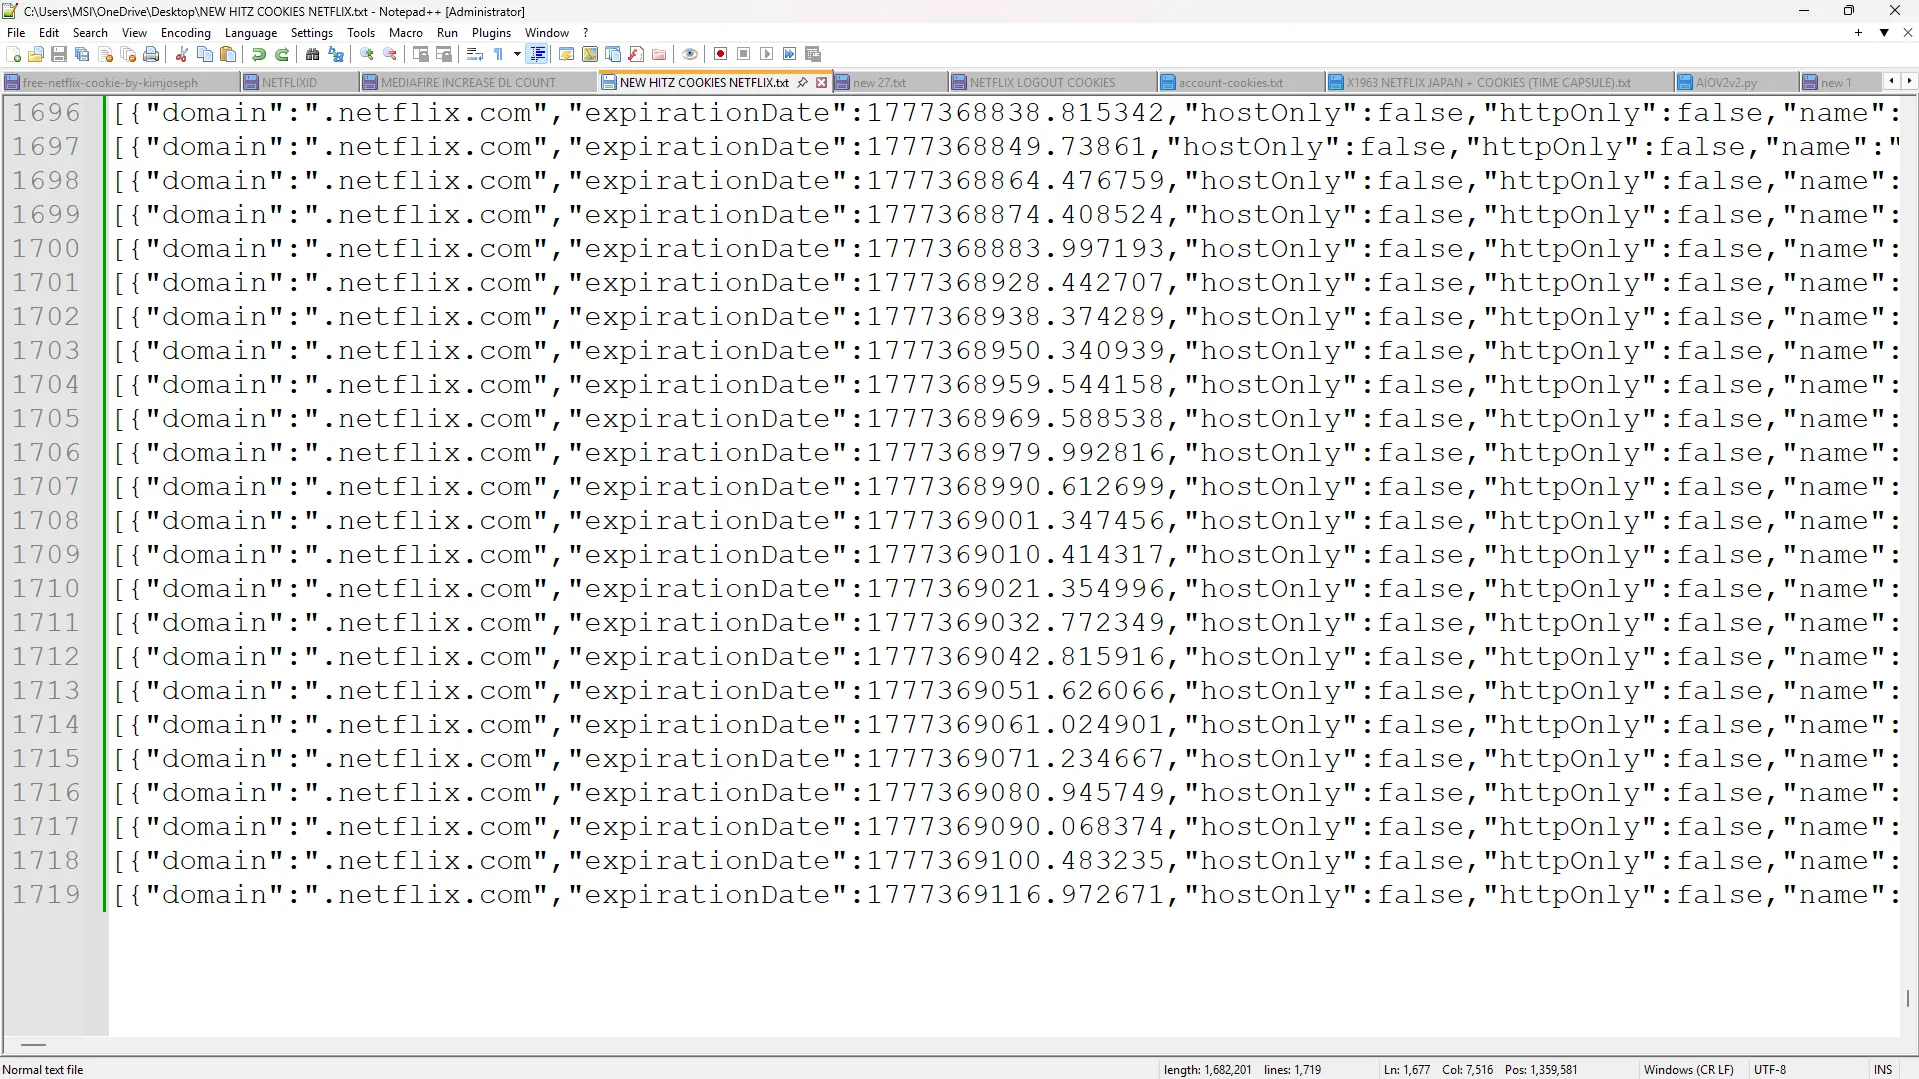Viewport: 1919px width, 1079px height.
Task: Click the Save All toolbar icon
Action: click(x=82, y=54)
